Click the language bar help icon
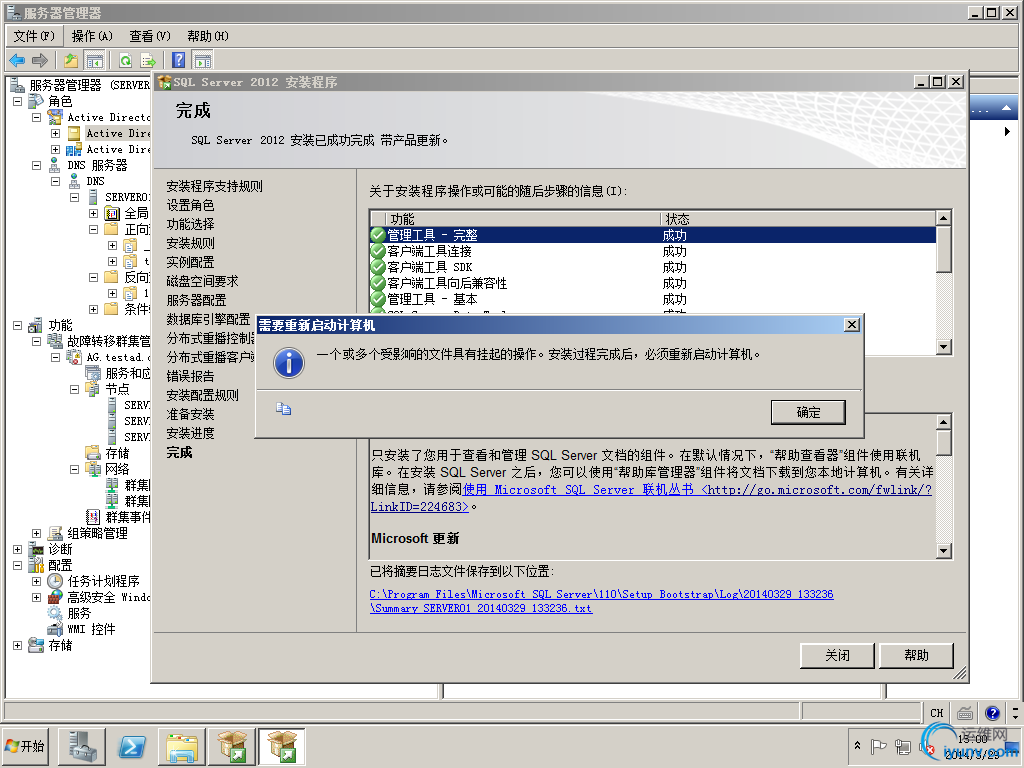The width and height of the screenshot is (1024, 768). (x=993, y=712)
